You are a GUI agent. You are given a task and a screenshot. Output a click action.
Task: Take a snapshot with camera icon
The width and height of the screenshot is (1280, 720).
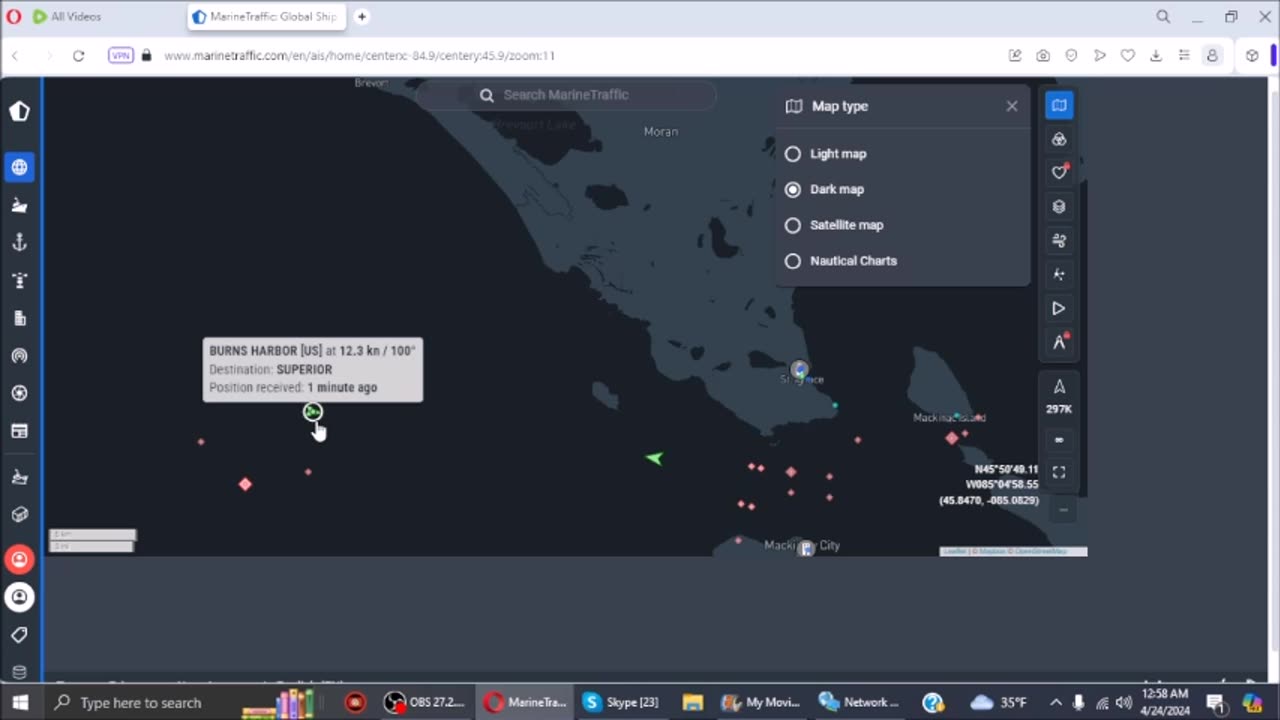pyautogui.click(x=1043, y=56)
